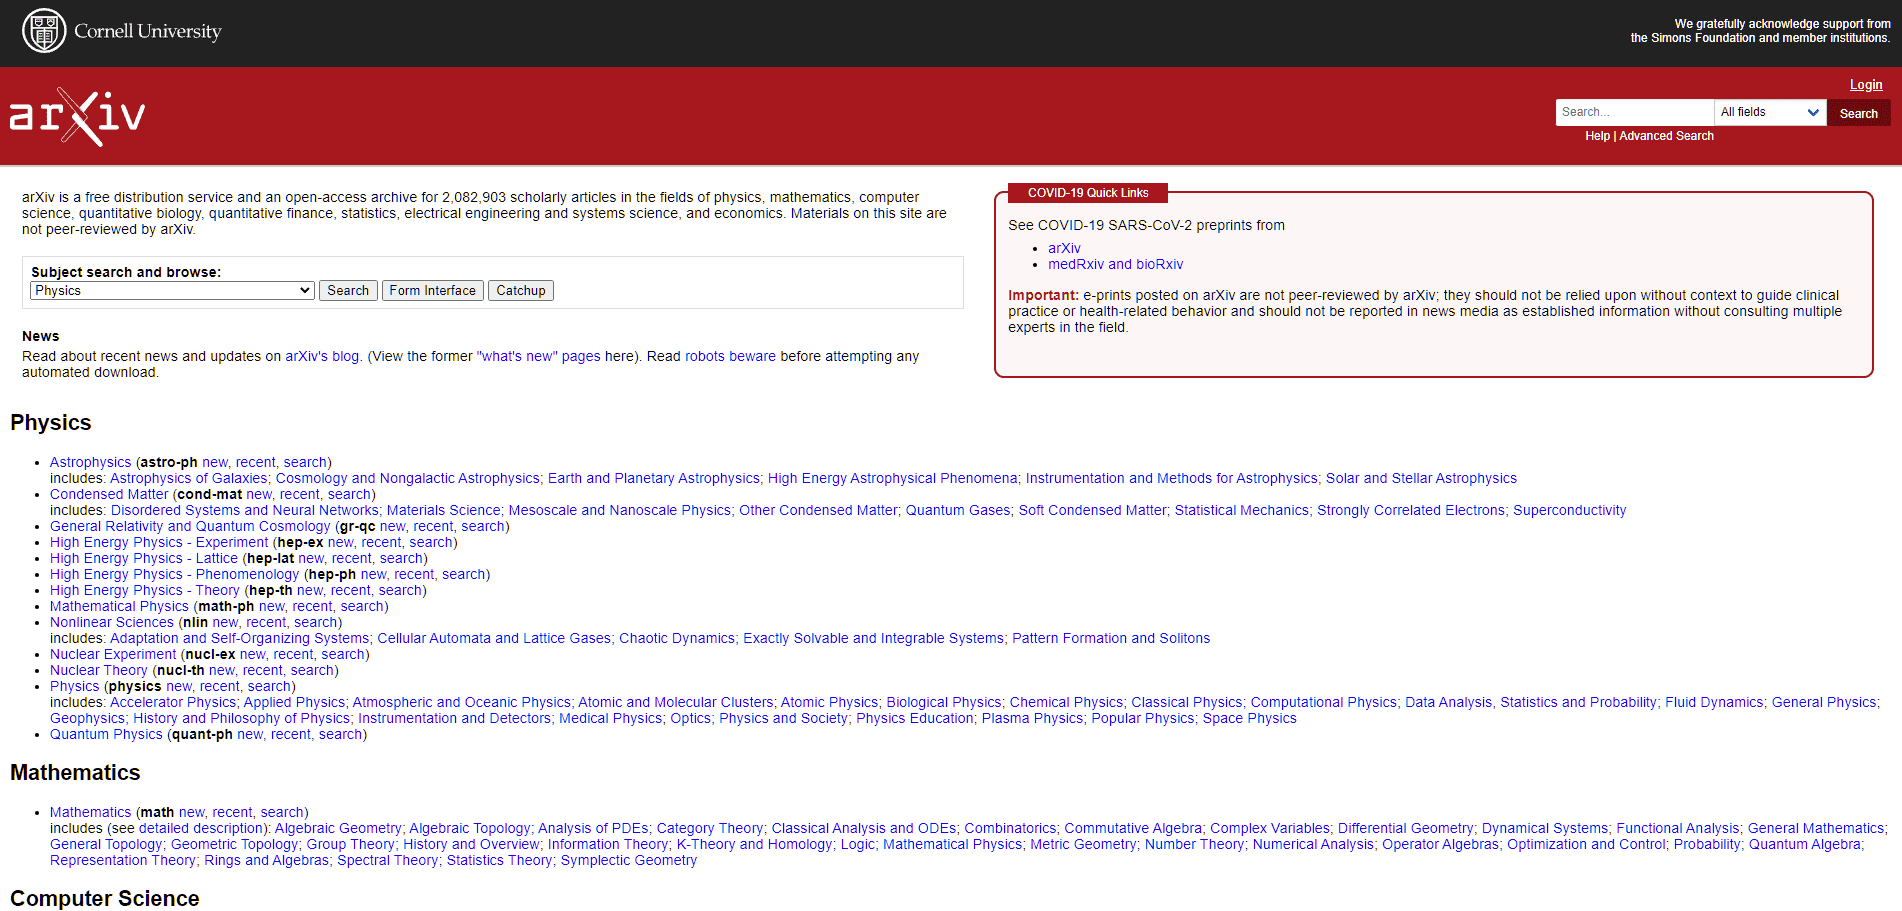Click the subject browse Search button
Image resolution: width=1902 pixels, height=911 pixels.
click(x=348, y=291)
